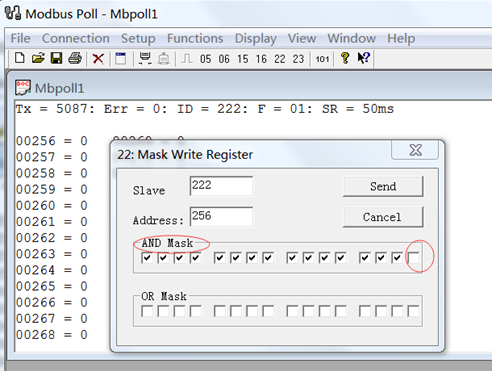
Task: Click the 101 toolbar button
Action: (322, 59)
